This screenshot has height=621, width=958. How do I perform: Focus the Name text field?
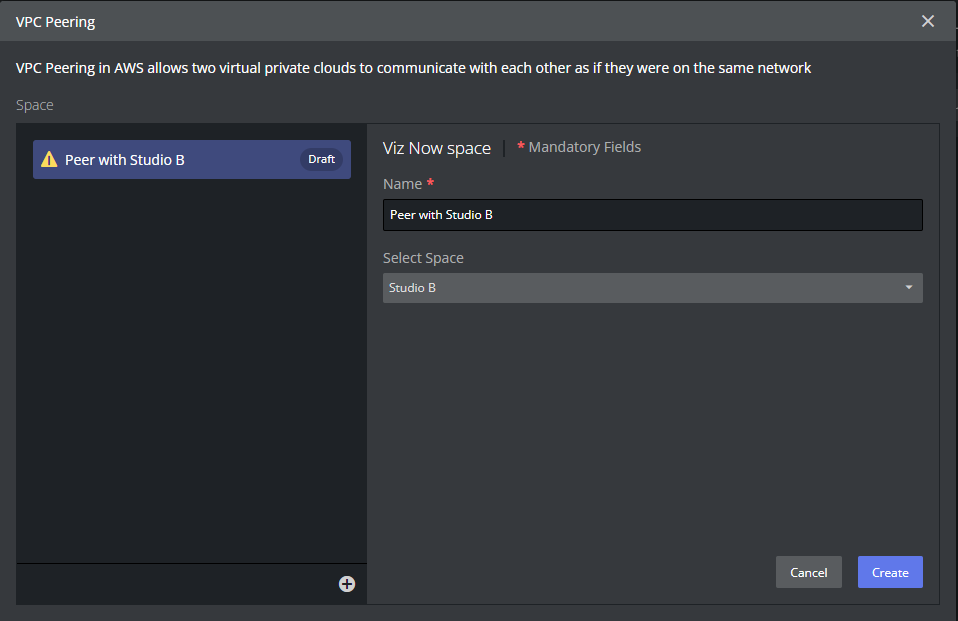pyautogui.click(x=652, y=215)
